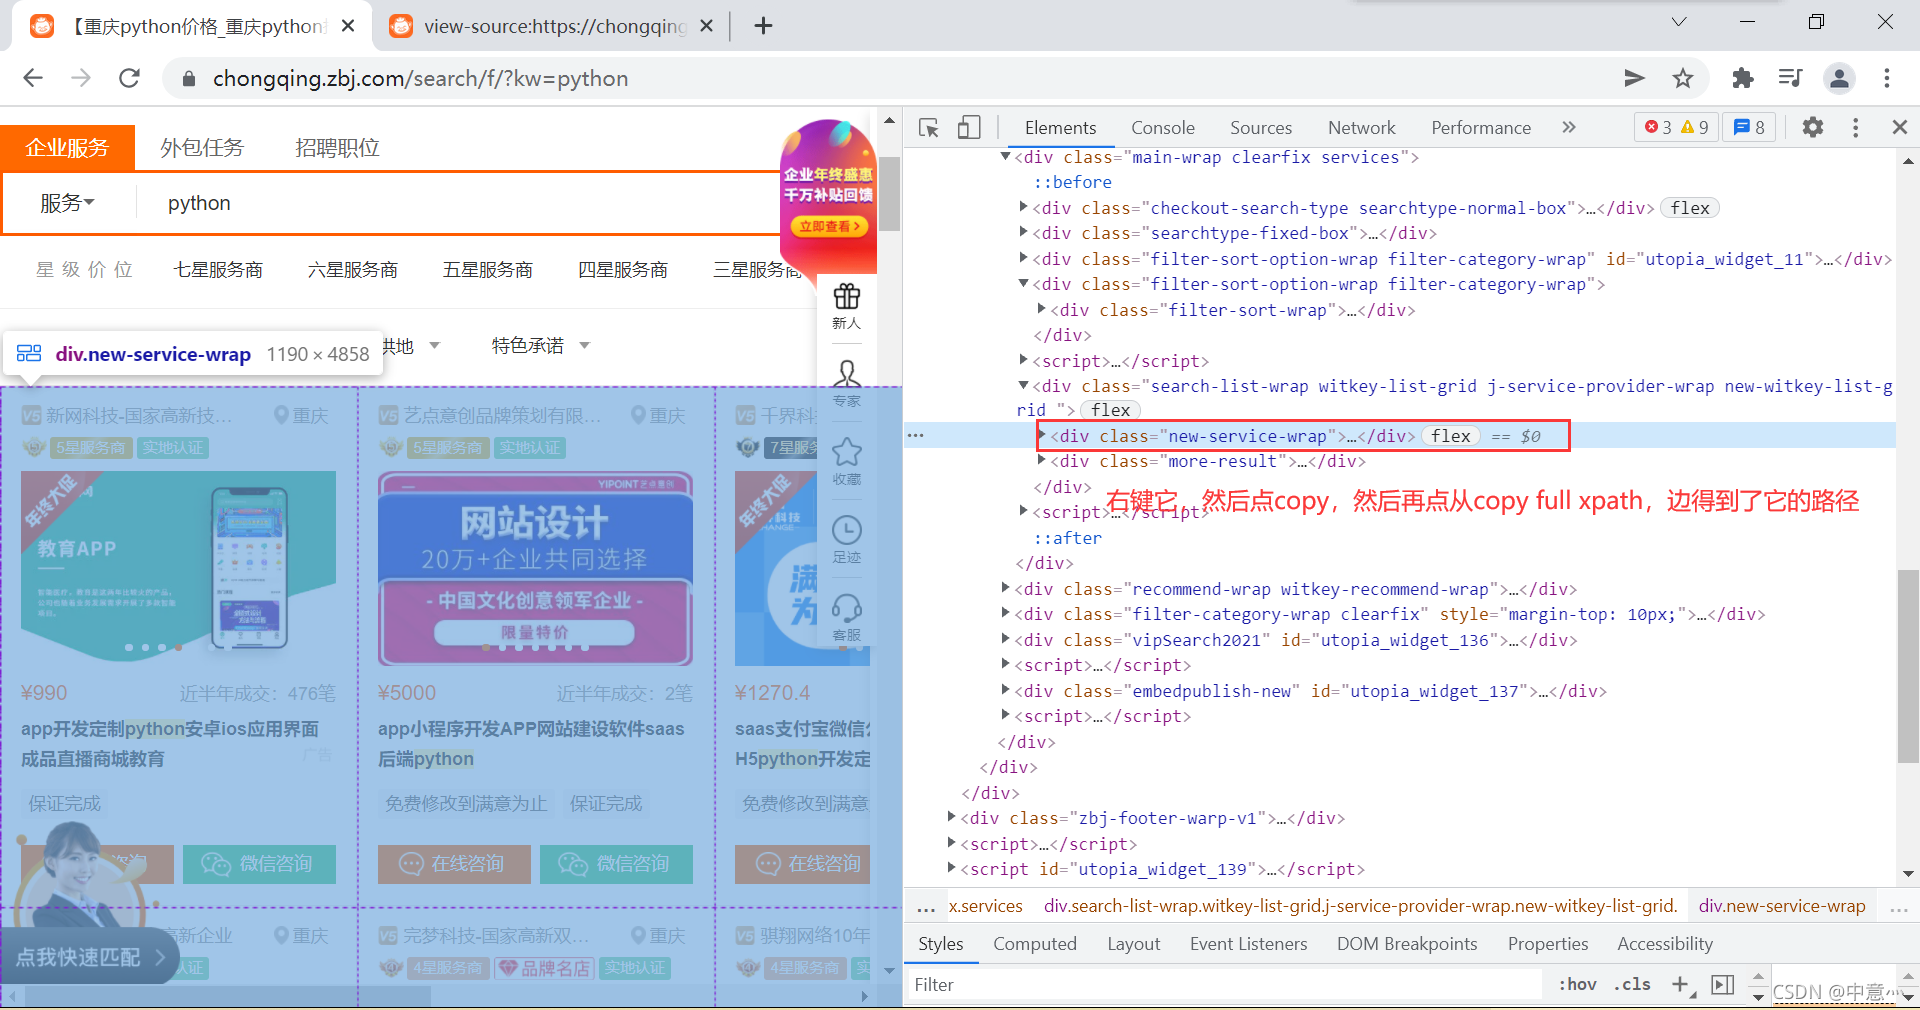Open the 特色承诺 filter dropdown
Image resolution: width=1920 pixels, height=1010 pixels.
coord(540,346)
